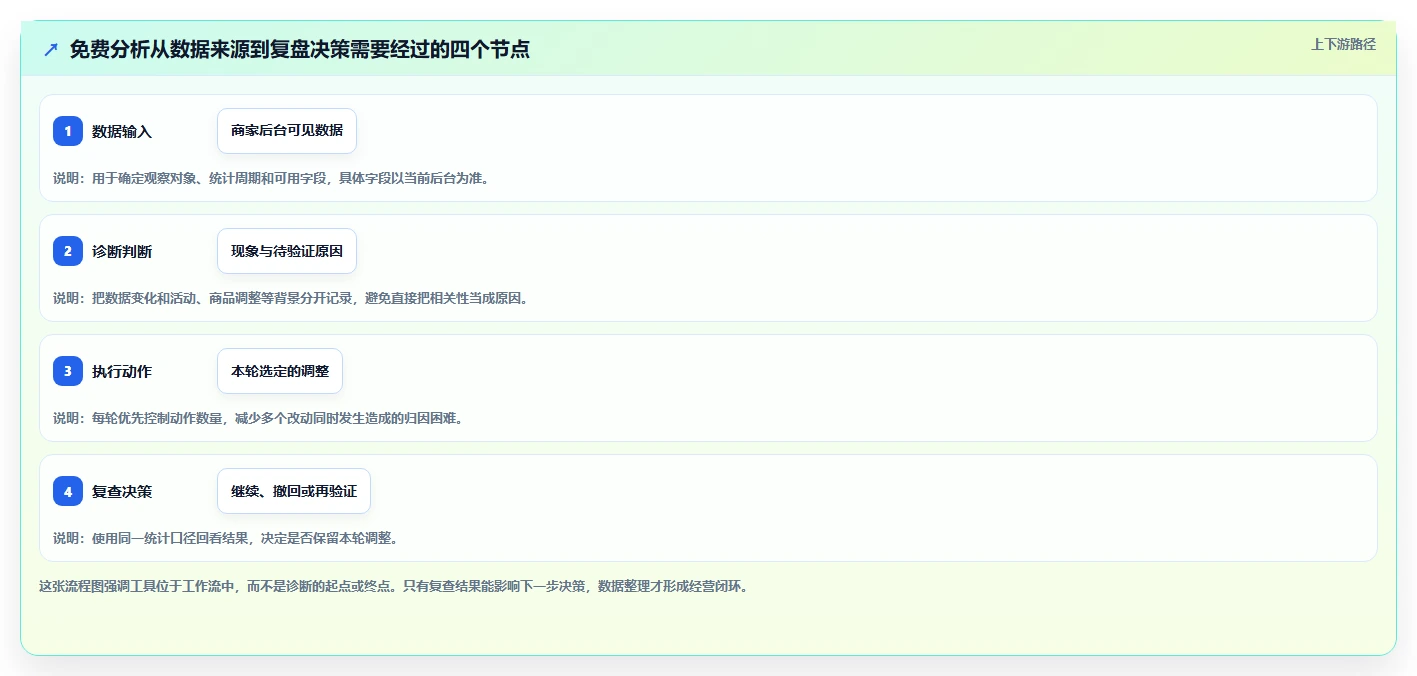
Task: Click the footer note starting 这张流程图强调
Action: [394, 586]
